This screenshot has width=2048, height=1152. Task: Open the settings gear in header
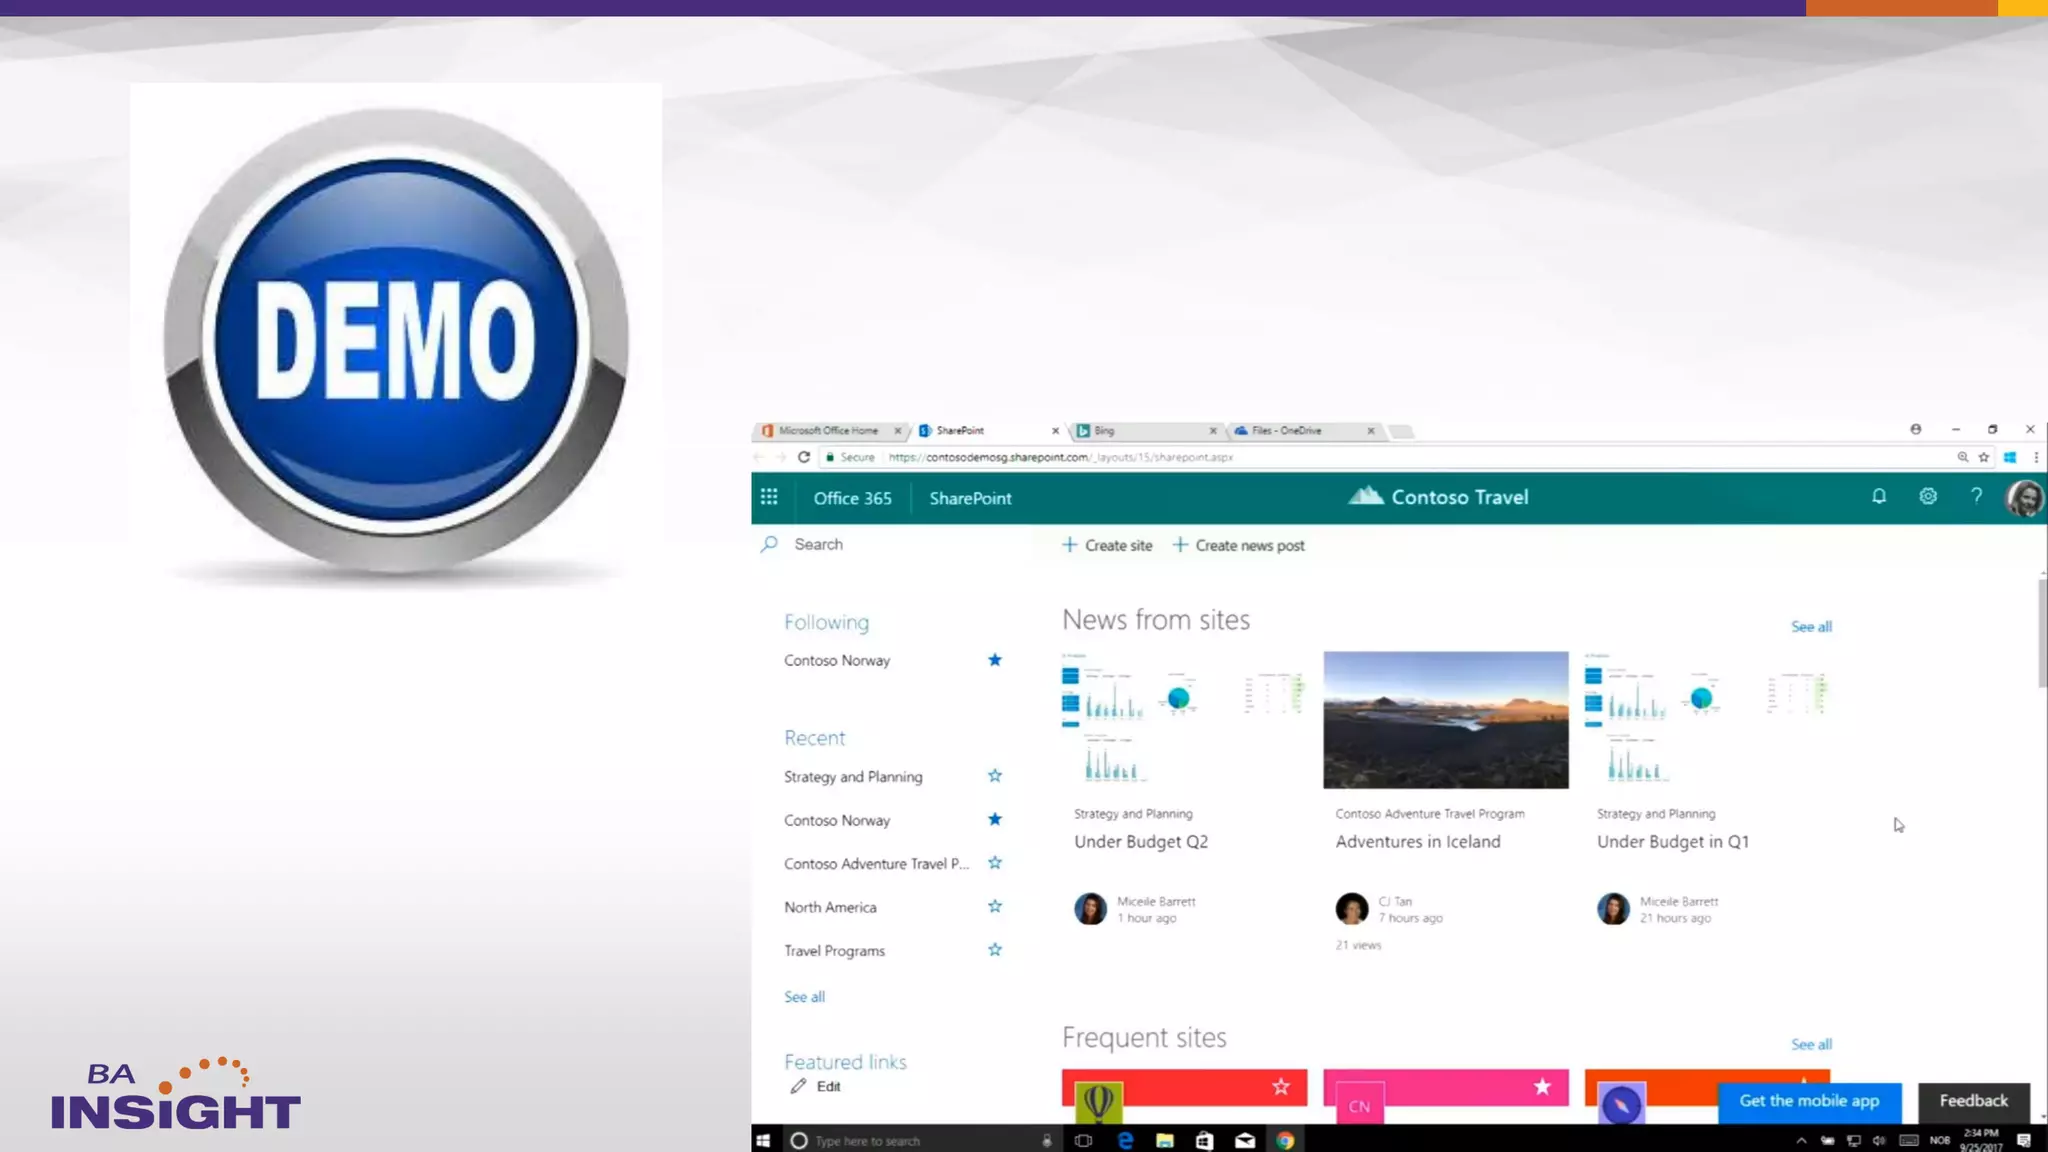coord(1928,496)
